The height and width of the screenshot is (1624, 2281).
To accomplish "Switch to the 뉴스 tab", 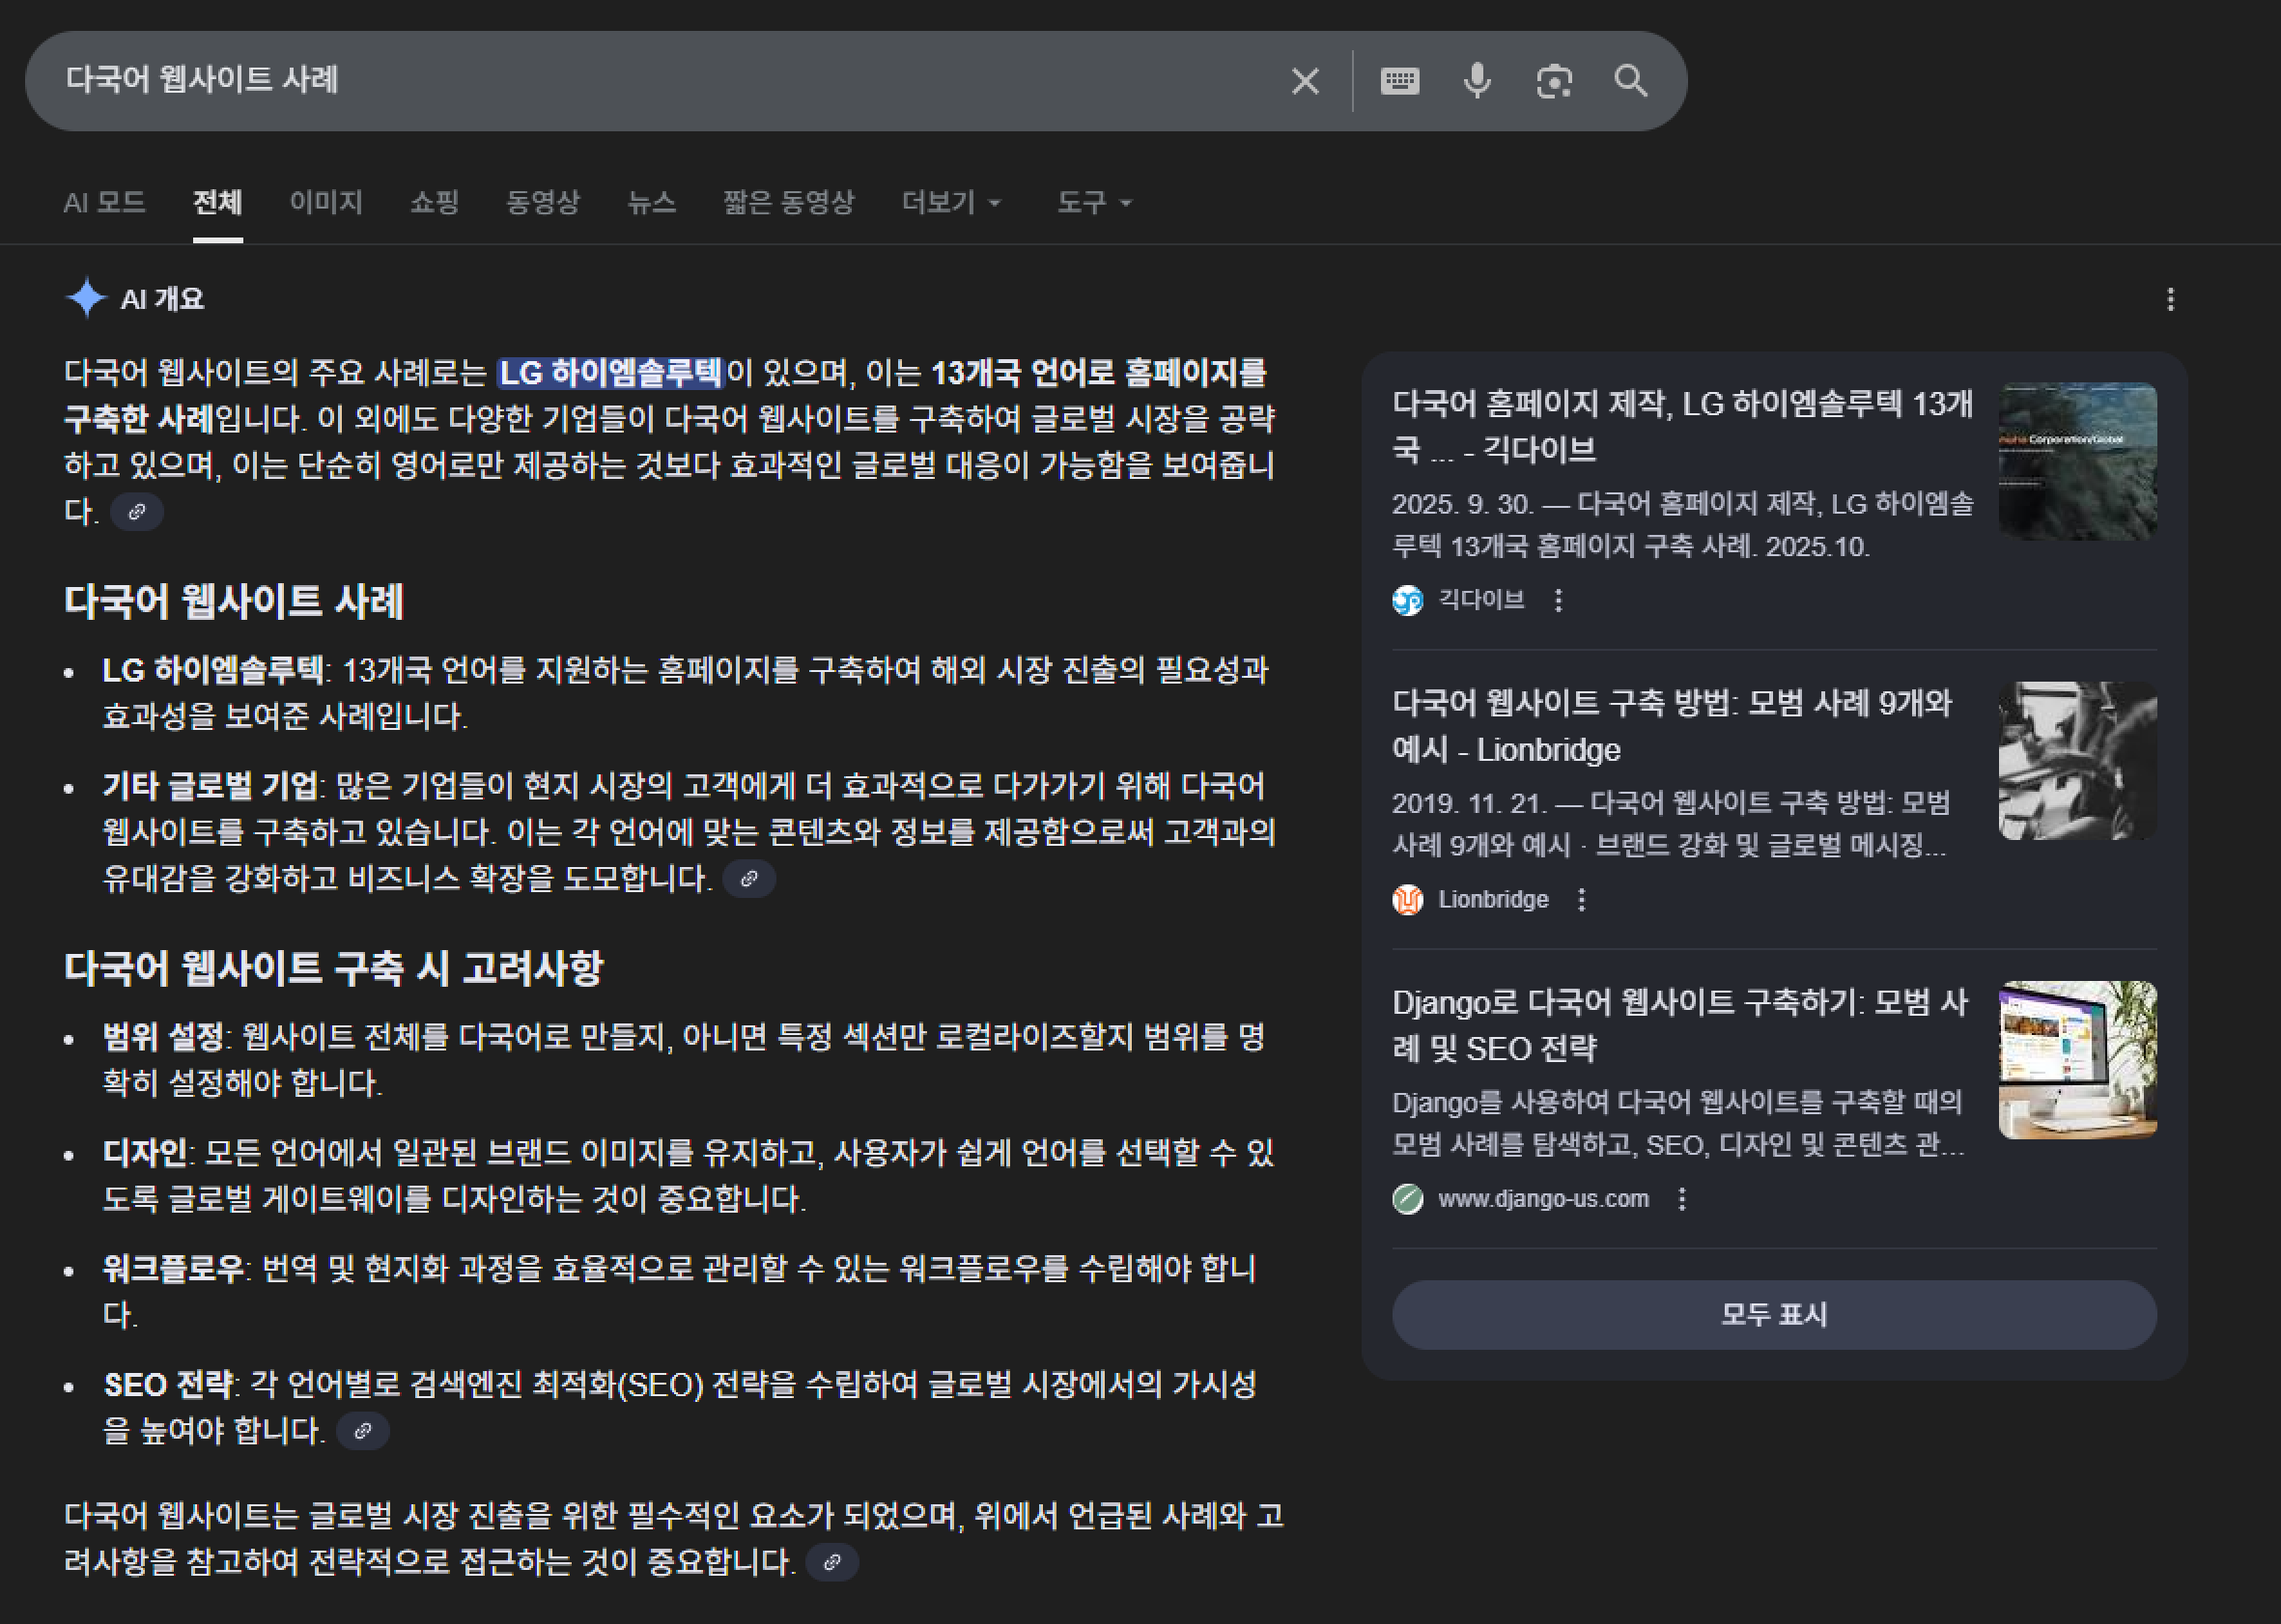I will 651,203.
